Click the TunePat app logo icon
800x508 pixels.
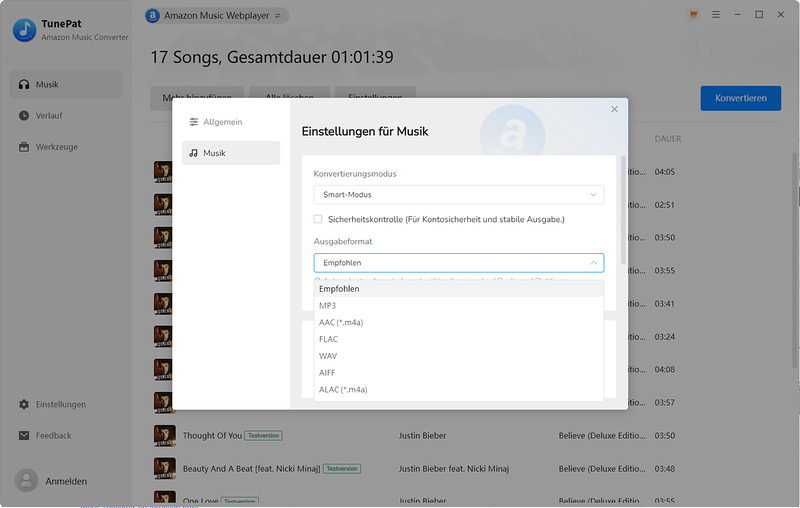tap(24, 30)
